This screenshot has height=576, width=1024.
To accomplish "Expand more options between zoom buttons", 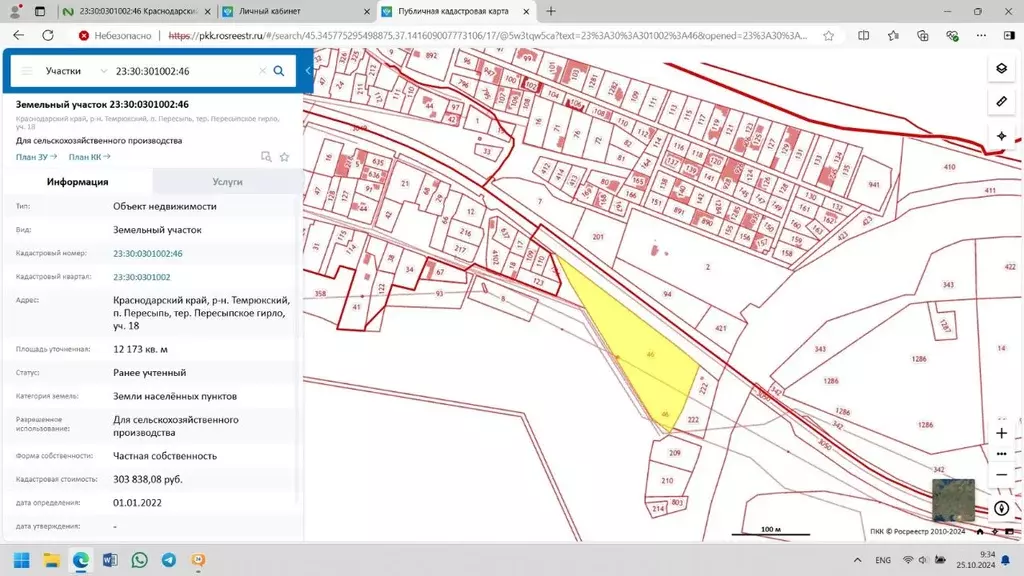I will click(1001, 454).
